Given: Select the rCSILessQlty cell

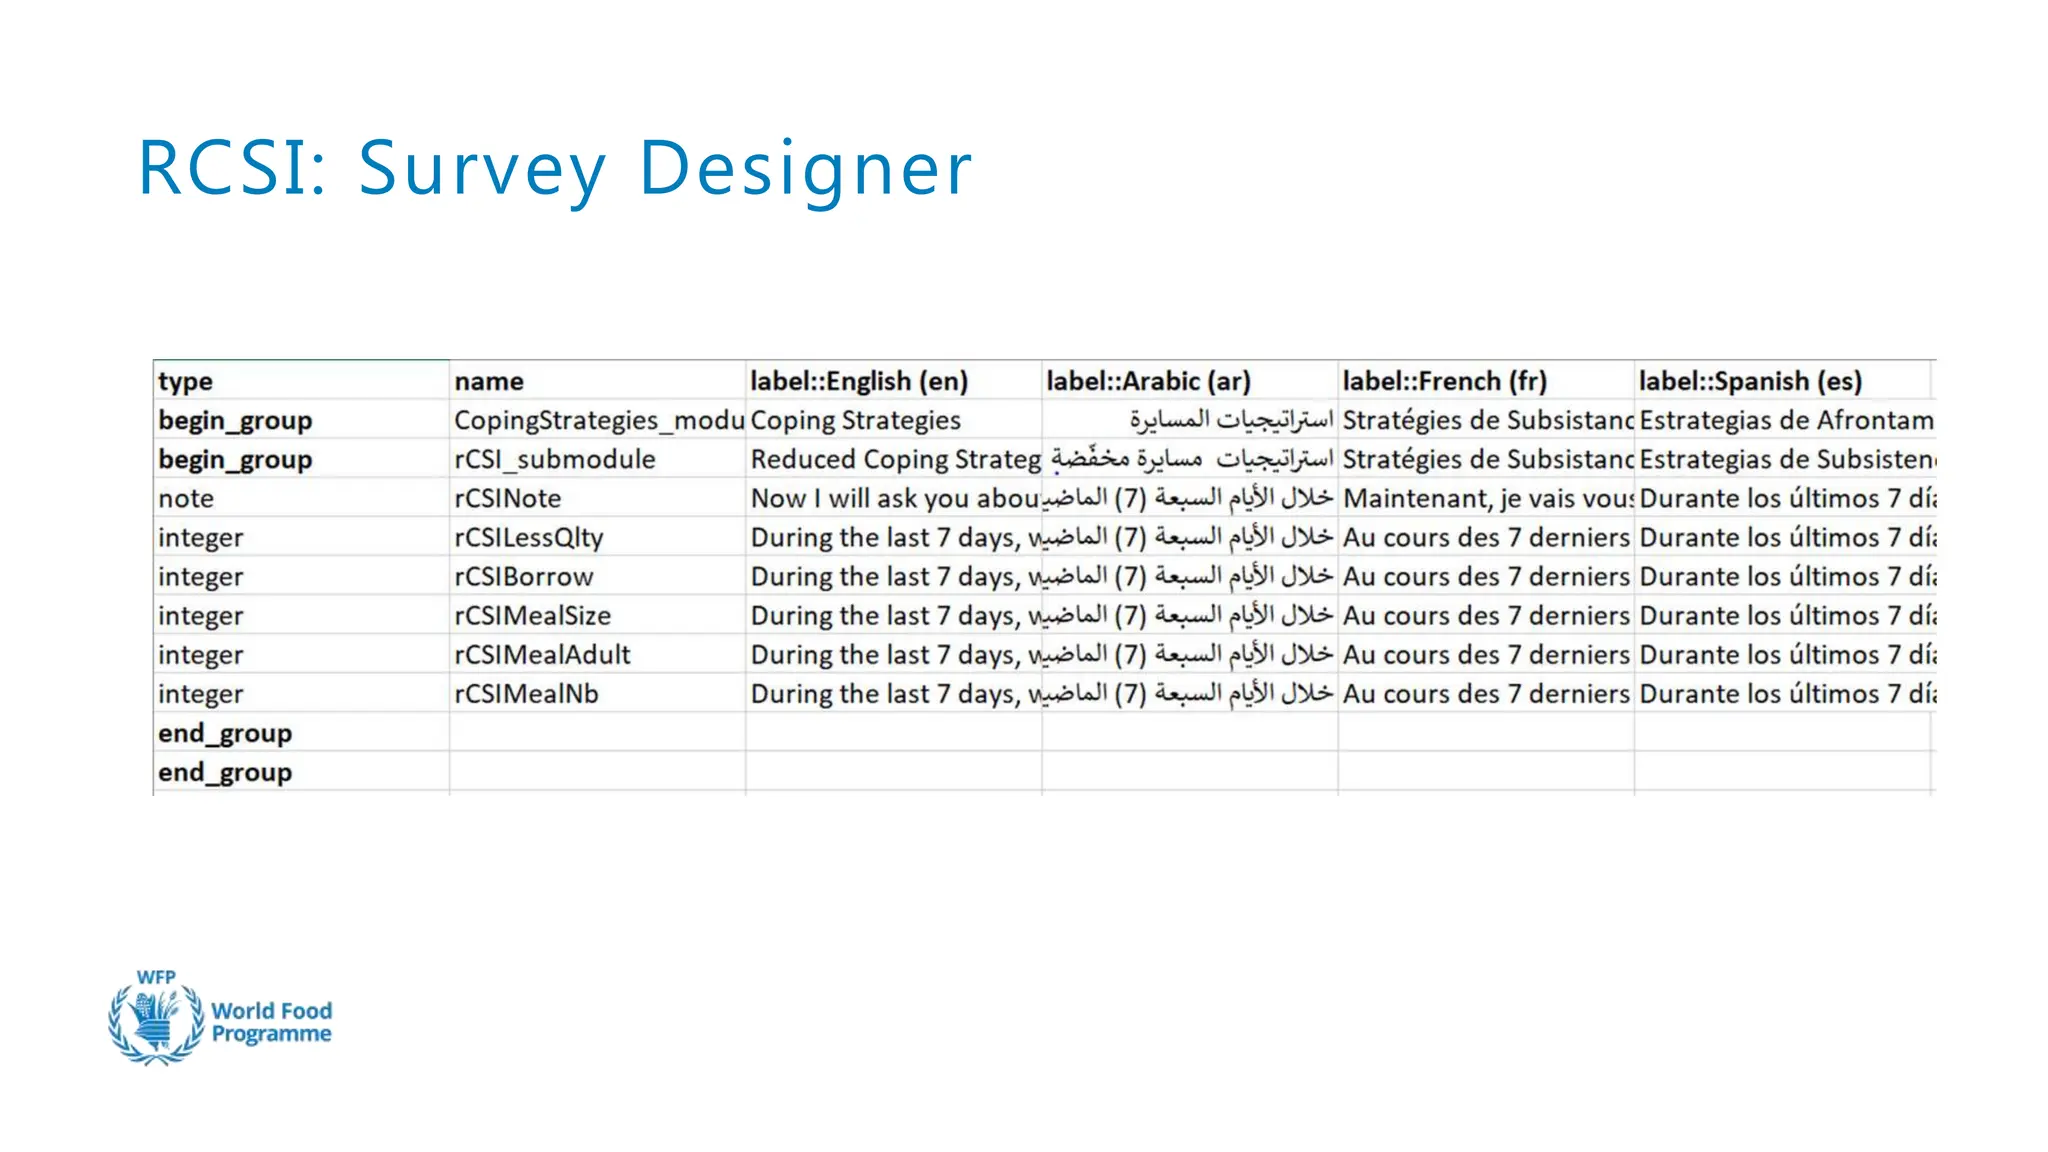Looking at the screenshot, I should coord(597,537).
